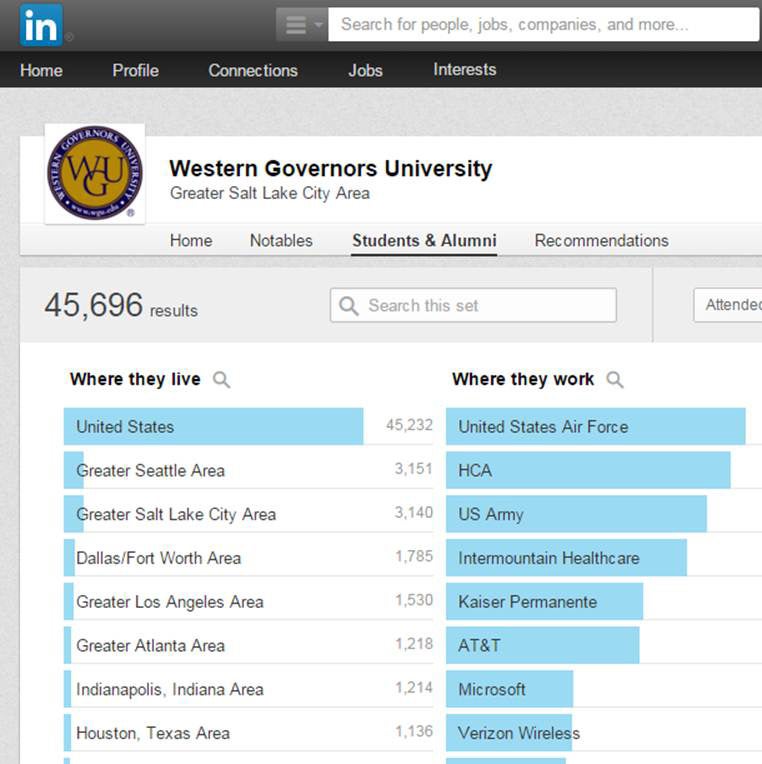Filter by Intermountain Healthcare employer

pos(567,557)
